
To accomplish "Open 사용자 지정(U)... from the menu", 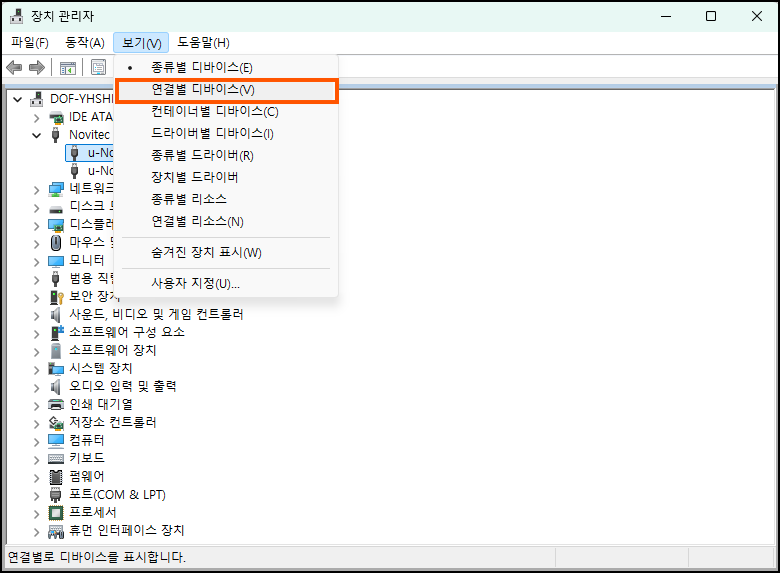I will [x=195, y=283].
